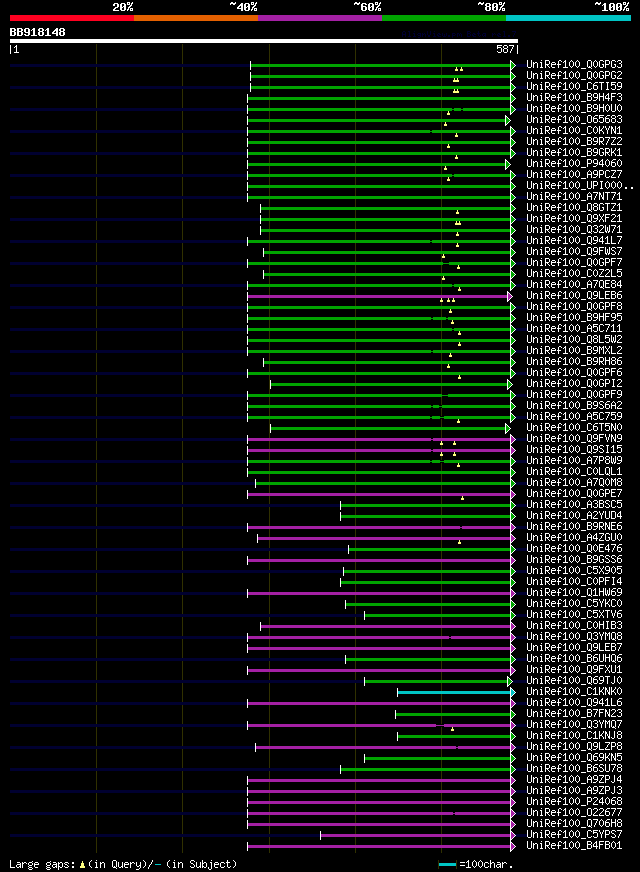640x872 pixels.
Task: Select the UniRef100_A9ZPJ4 label
Action: pos(574,780)
